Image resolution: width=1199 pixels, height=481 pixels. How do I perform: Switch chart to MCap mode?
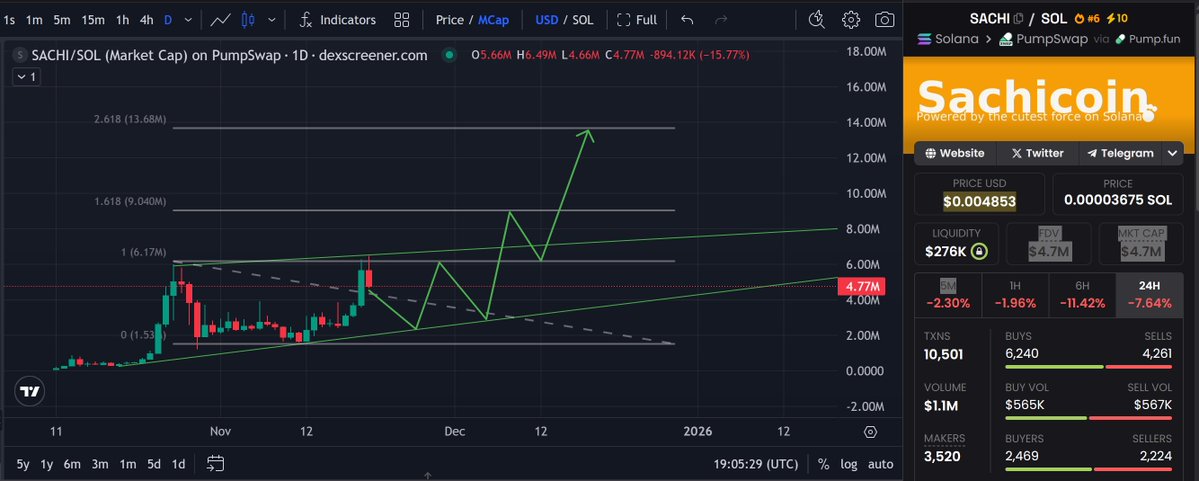(x=493, y=20)
